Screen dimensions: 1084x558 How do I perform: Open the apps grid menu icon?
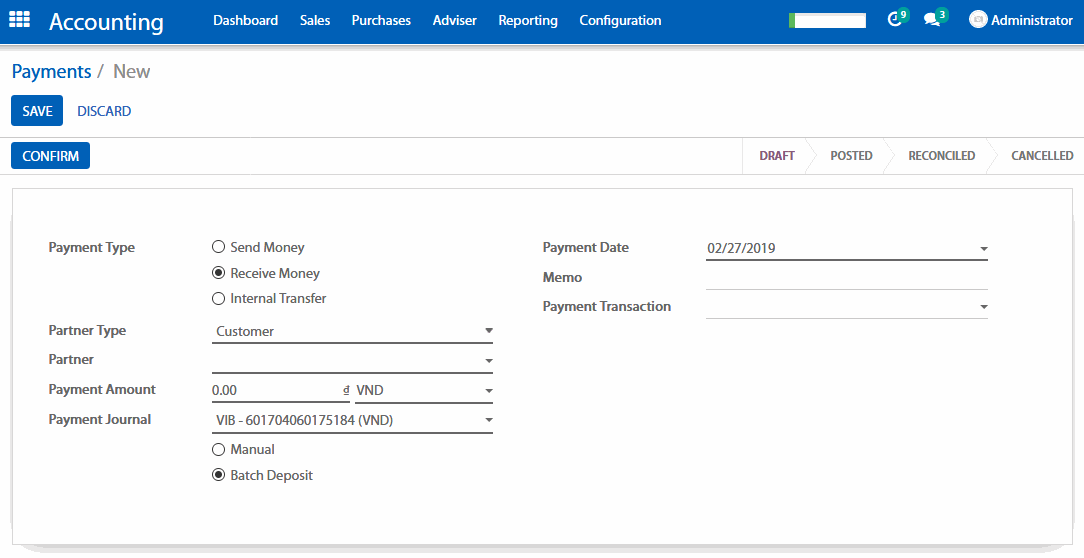coord(19,20)
